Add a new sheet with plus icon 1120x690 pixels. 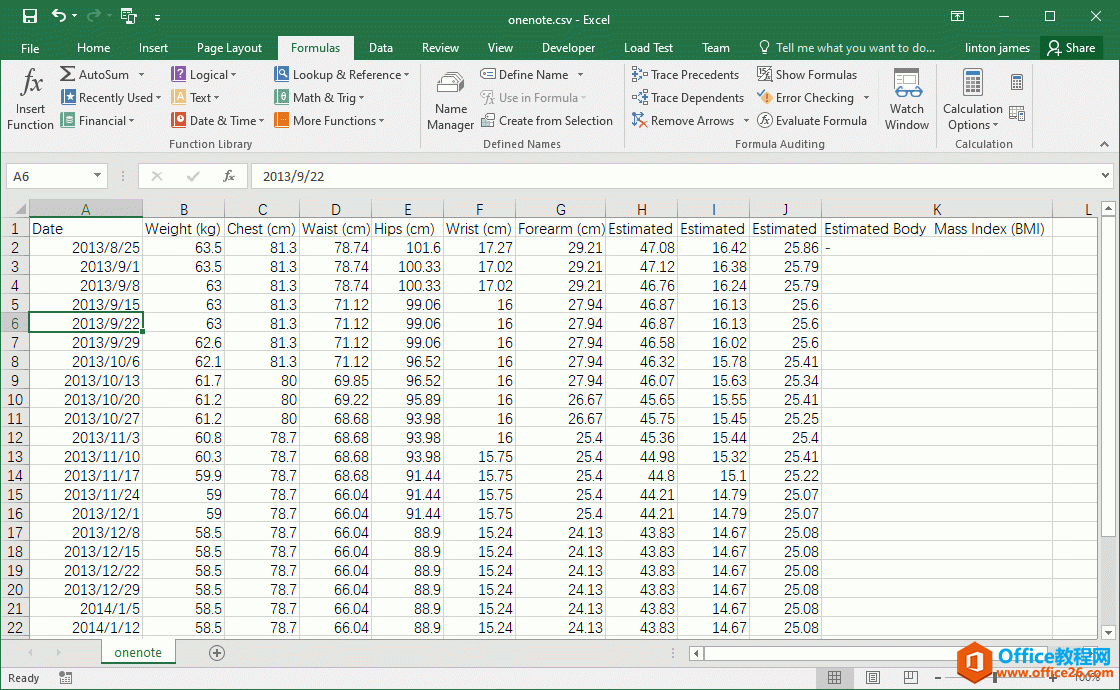coord(217,653)
